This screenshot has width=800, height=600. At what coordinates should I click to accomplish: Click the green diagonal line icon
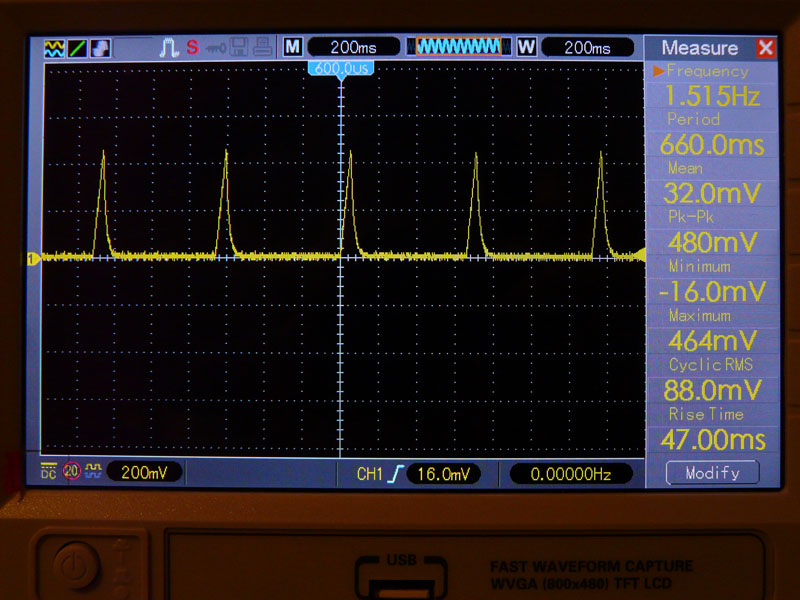click(77, 47)
